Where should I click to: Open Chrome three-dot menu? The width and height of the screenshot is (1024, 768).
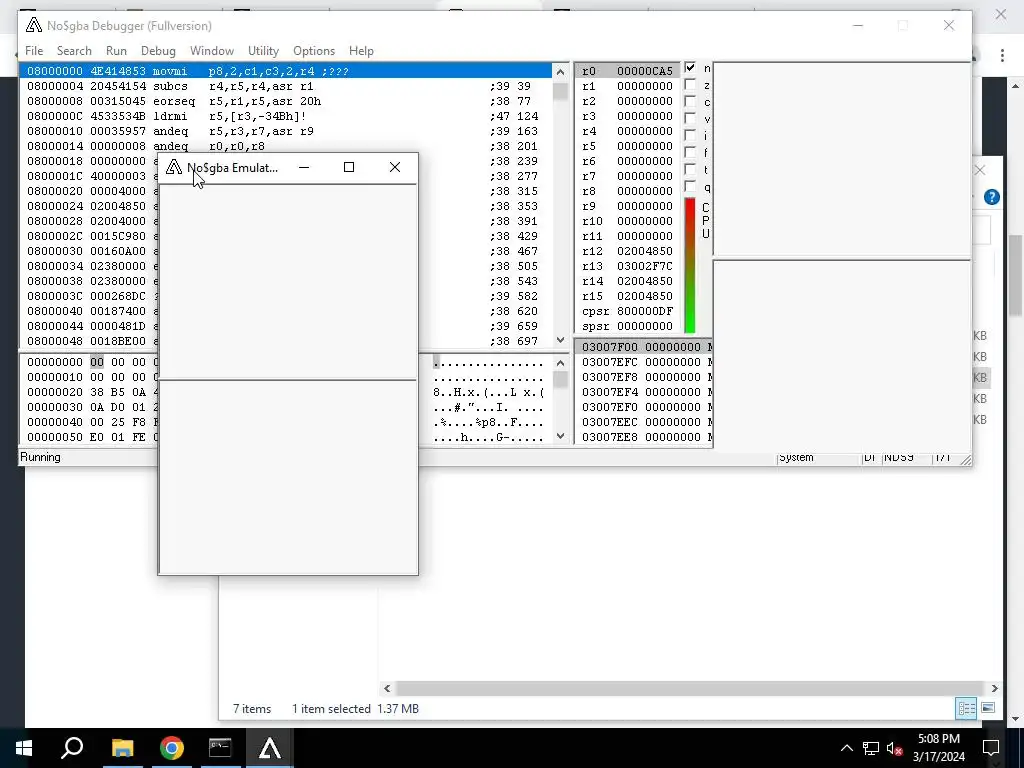(1002, 56)
